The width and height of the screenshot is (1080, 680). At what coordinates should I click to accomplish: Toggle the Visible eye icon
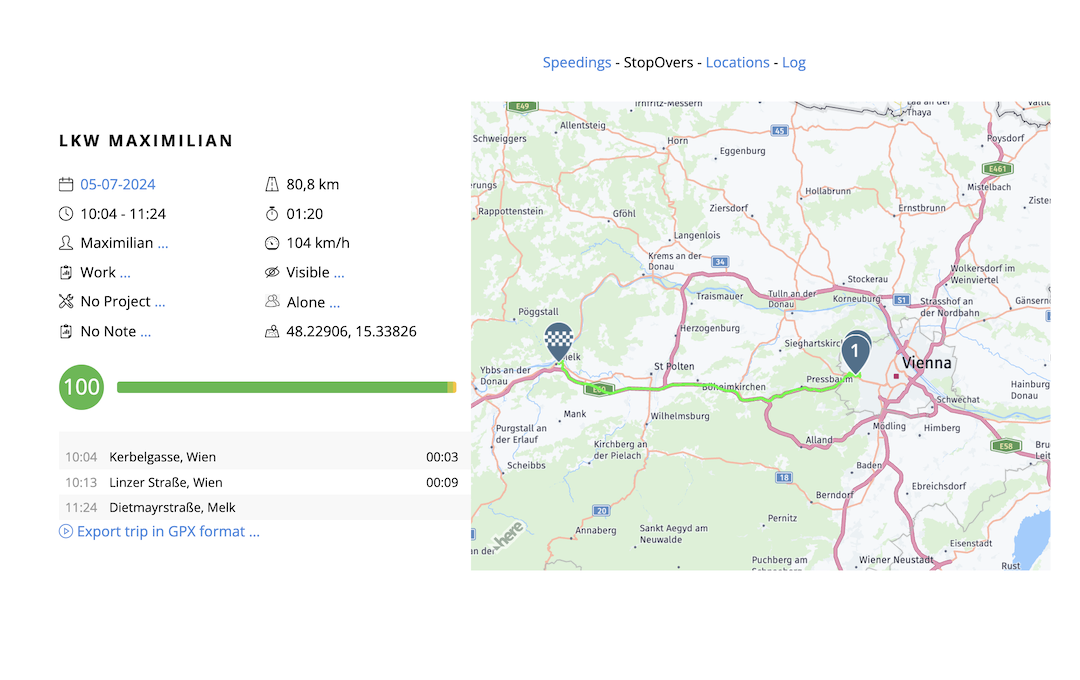pos(272,272)
